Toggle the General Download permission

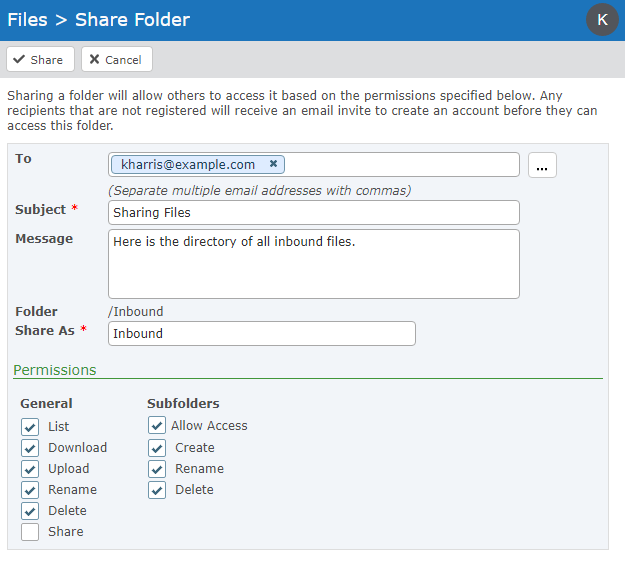point(30,448)
